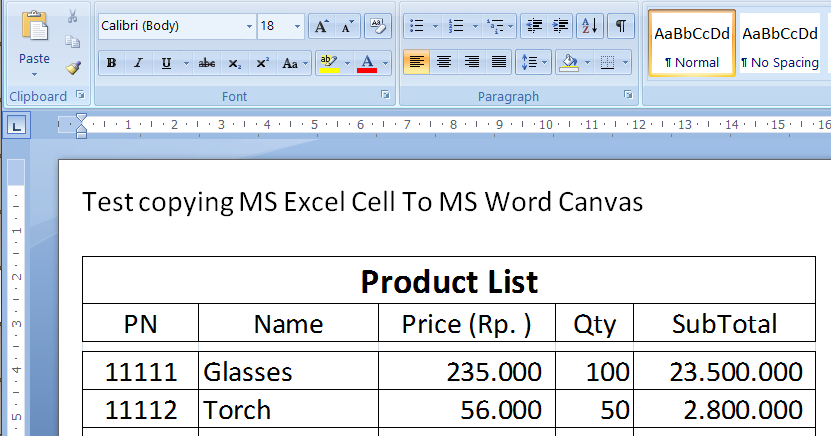The width and height of the screenshot is (831, 436).
Task: Click the Sort A-Z icon
Action: point(589,26)
